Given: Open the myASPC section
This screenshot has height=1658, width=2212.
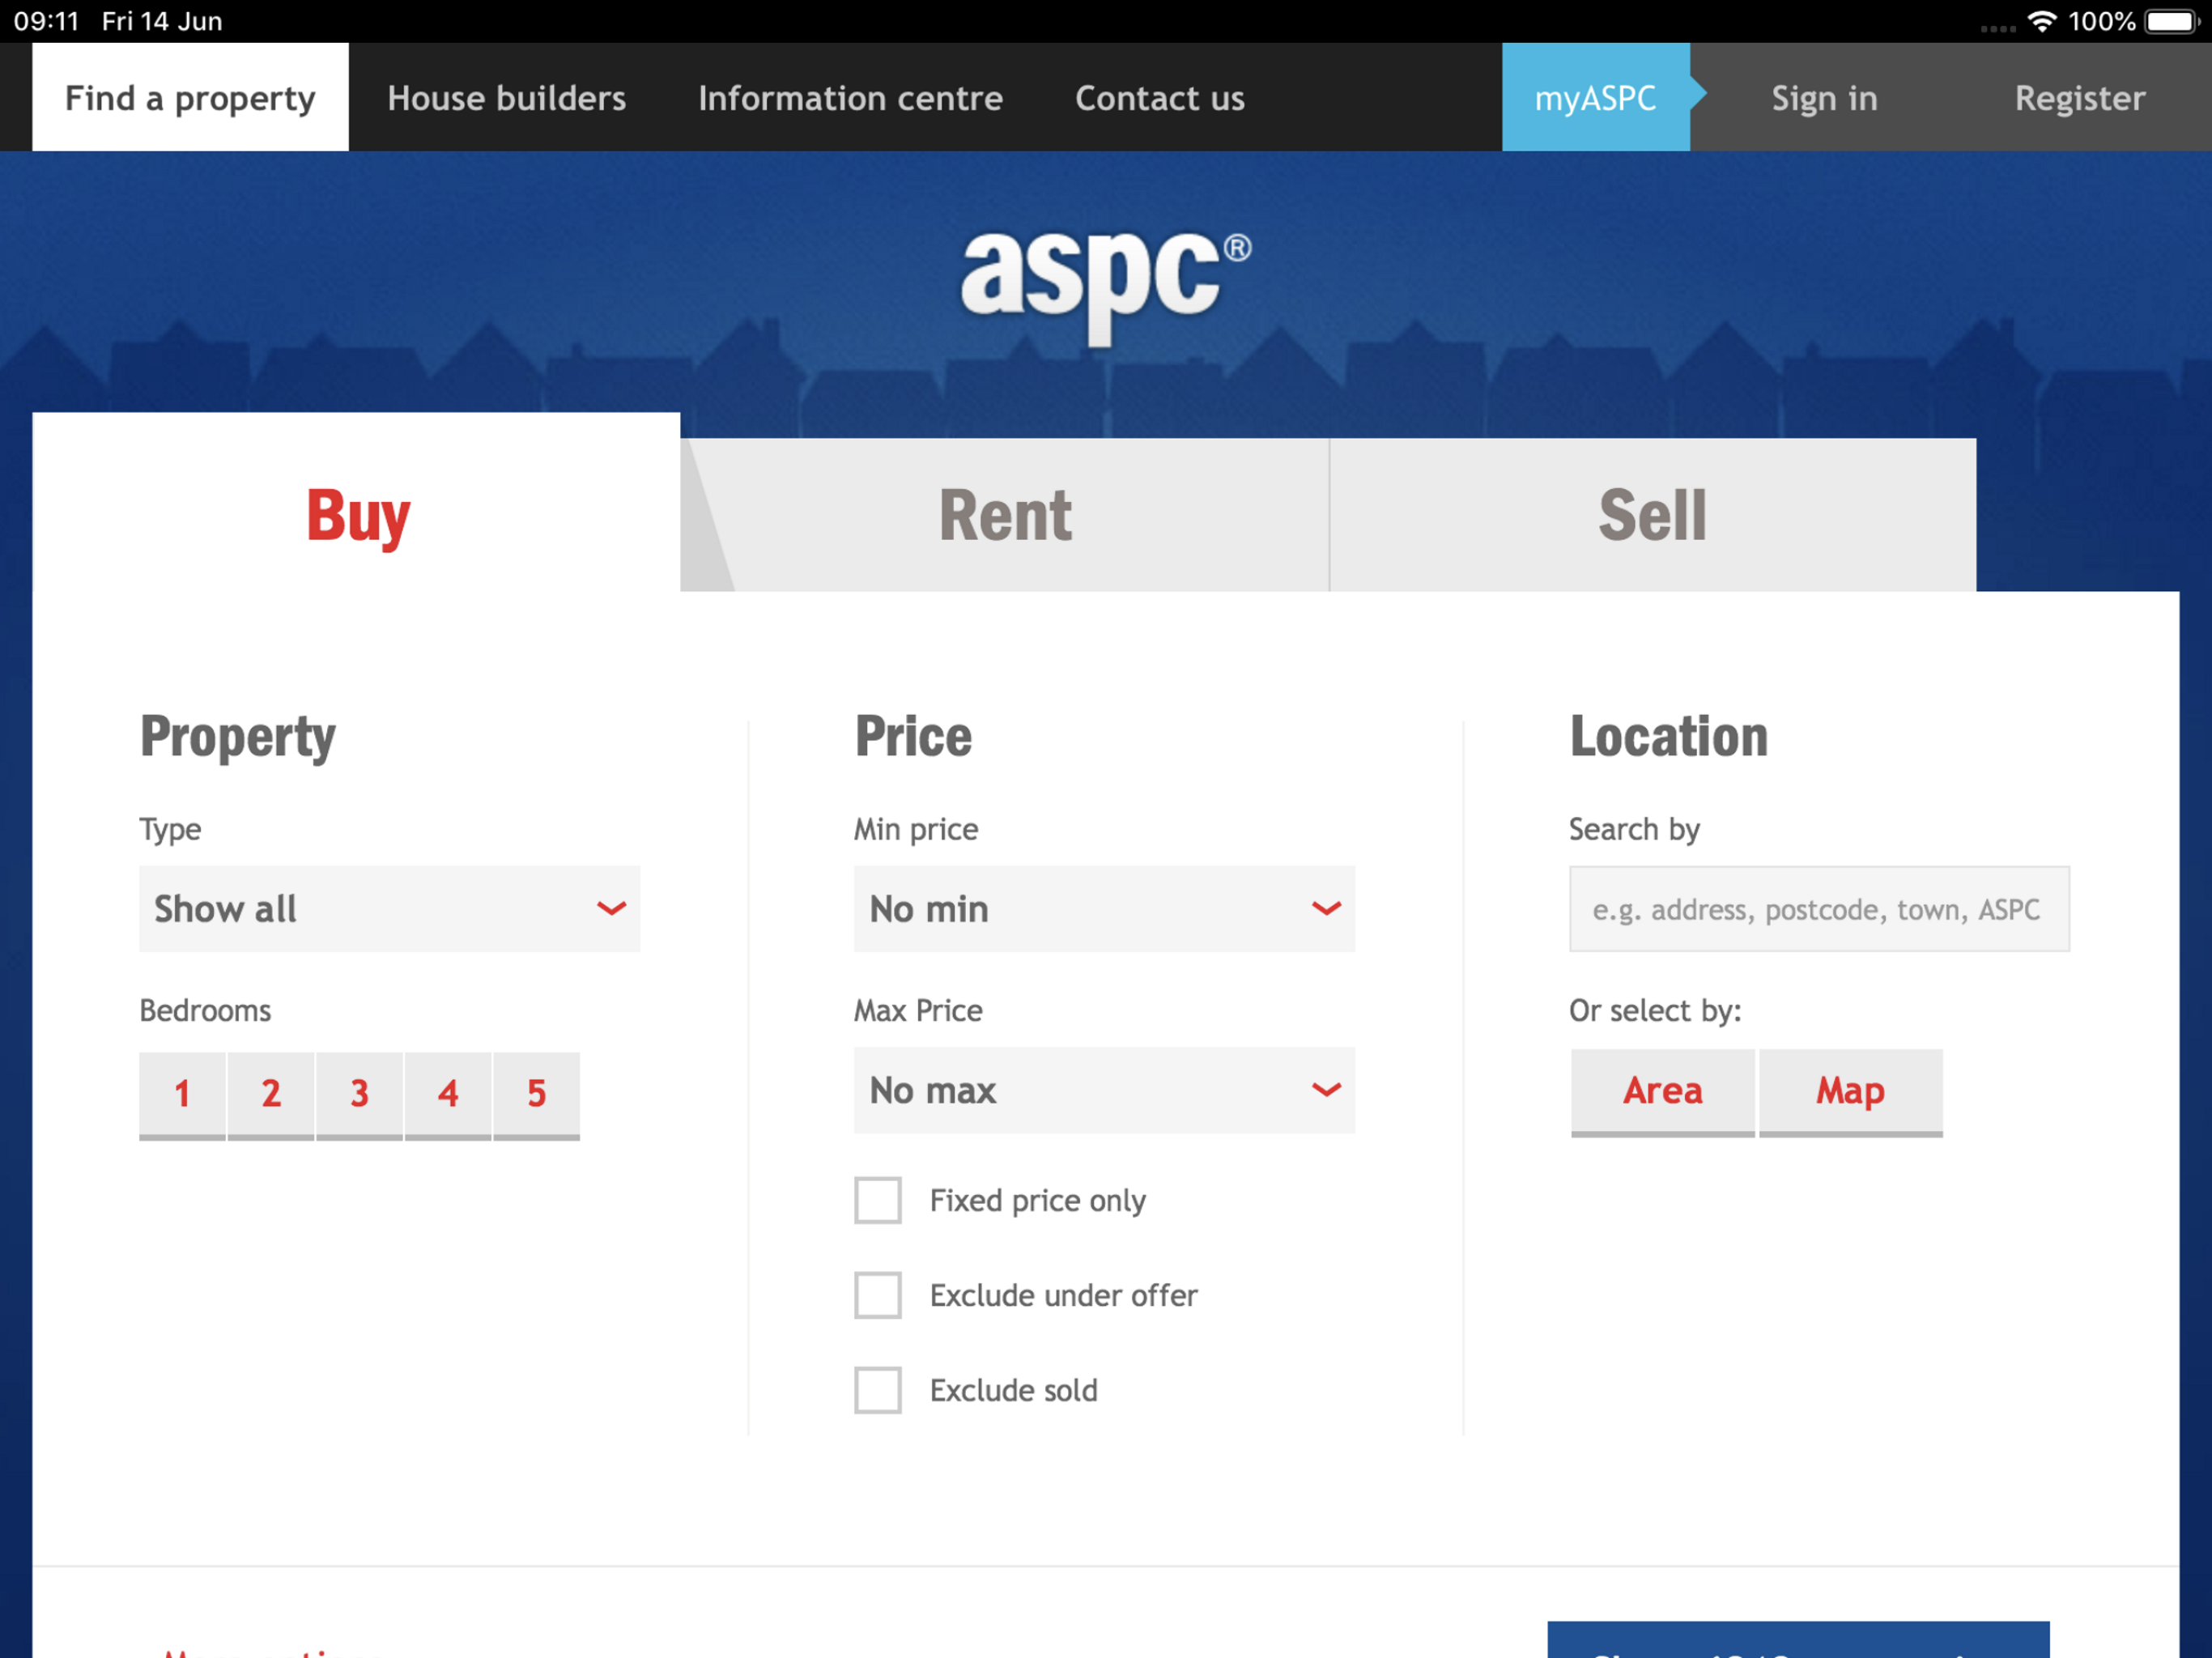Looking at the screenshot, I should 1596,97.
